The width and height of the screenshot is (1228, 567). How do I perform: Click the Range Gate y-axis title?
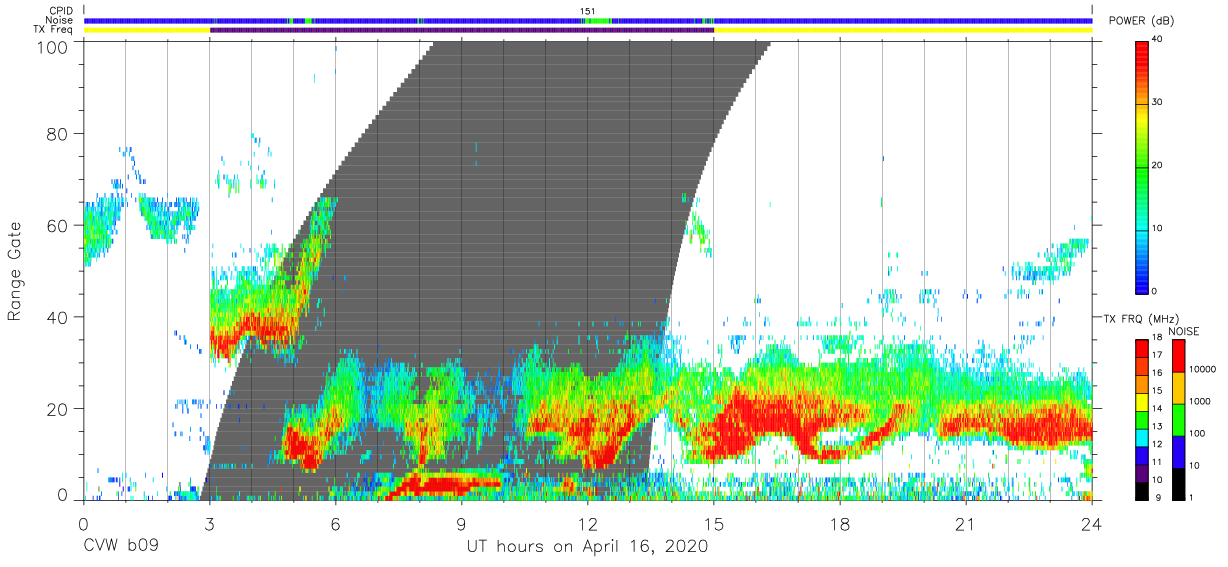tap(15, 271)
